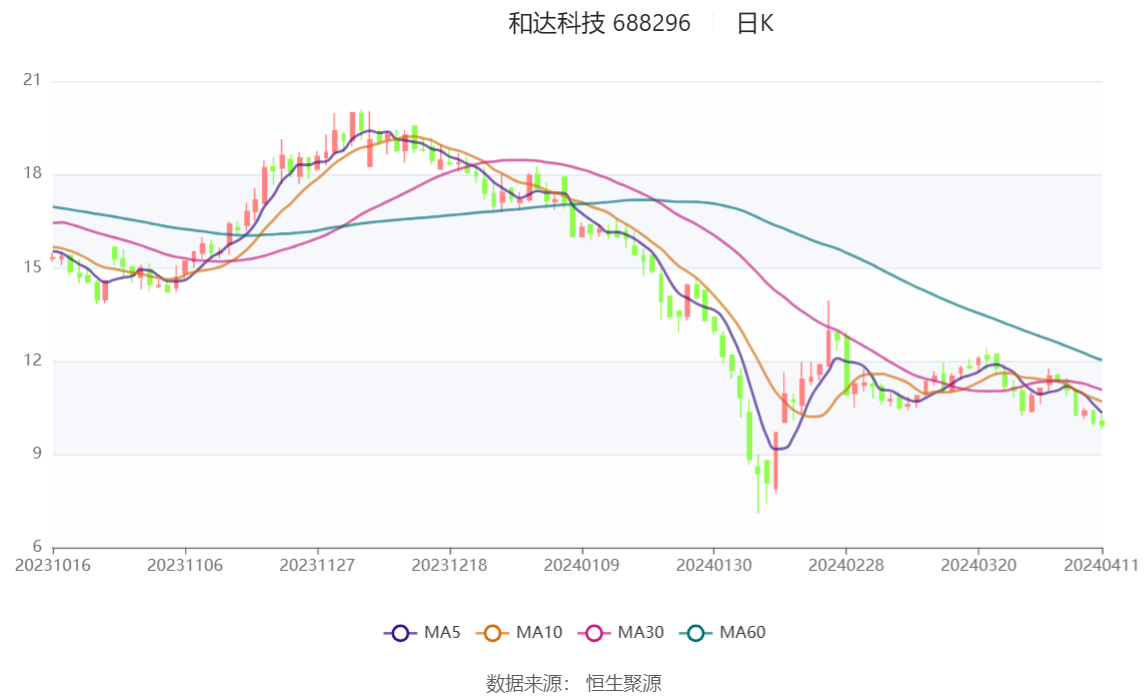
Task: Toggle the MA5 series via its text label
Action: [442, 633]
